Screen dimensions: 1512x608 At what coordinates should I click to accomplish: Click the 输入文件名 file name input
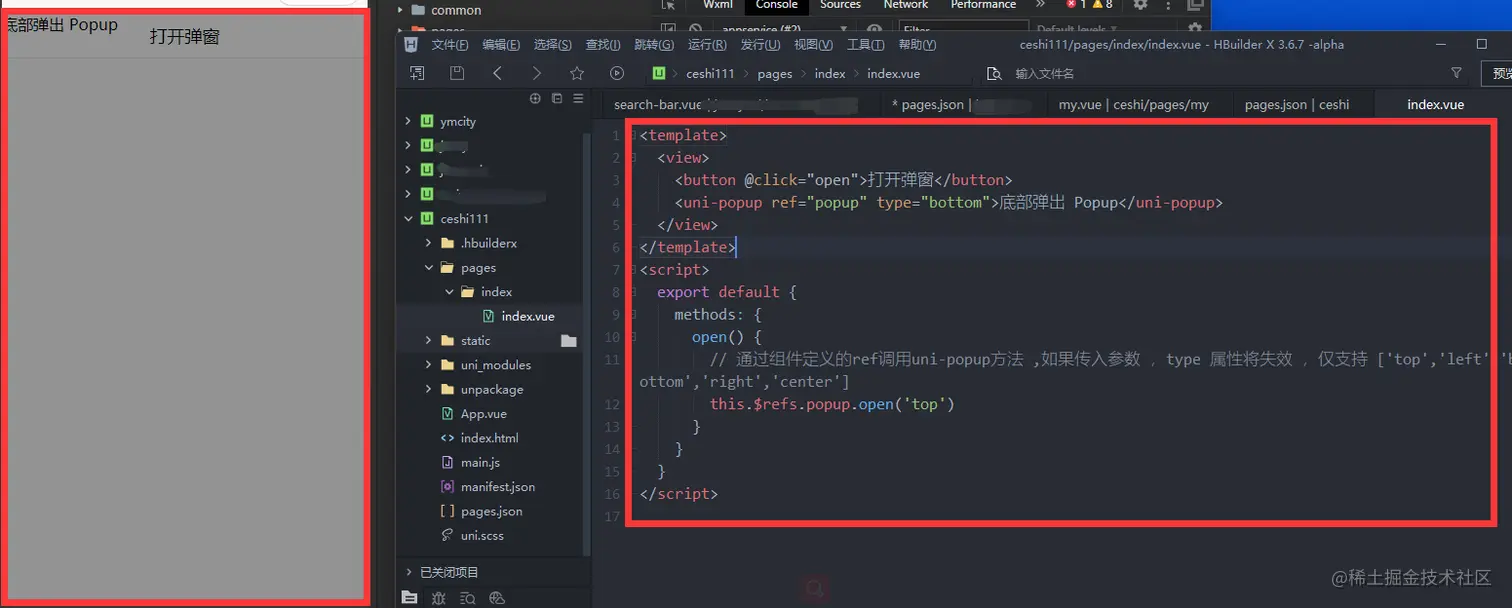[1045, 73]
